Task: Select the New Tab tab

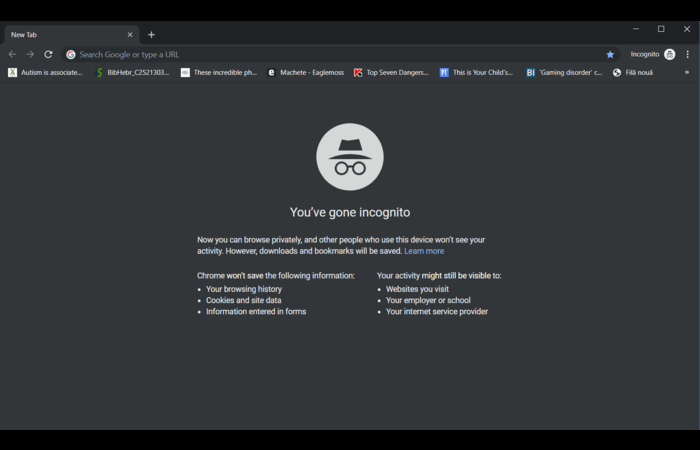Action: [x=71, y=35]
